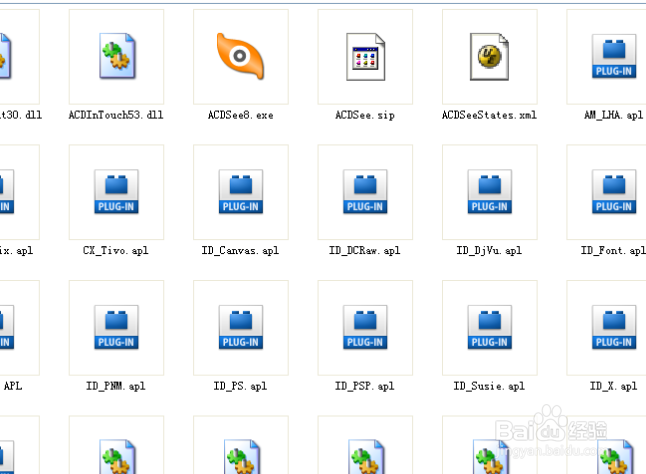
Task: Click the file name CX_Tivo.apl
Action: click(x=116, y=250)
